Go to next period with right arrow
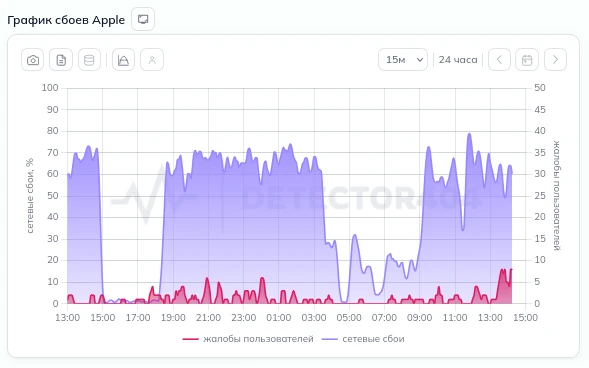 (x=555, y=60)
